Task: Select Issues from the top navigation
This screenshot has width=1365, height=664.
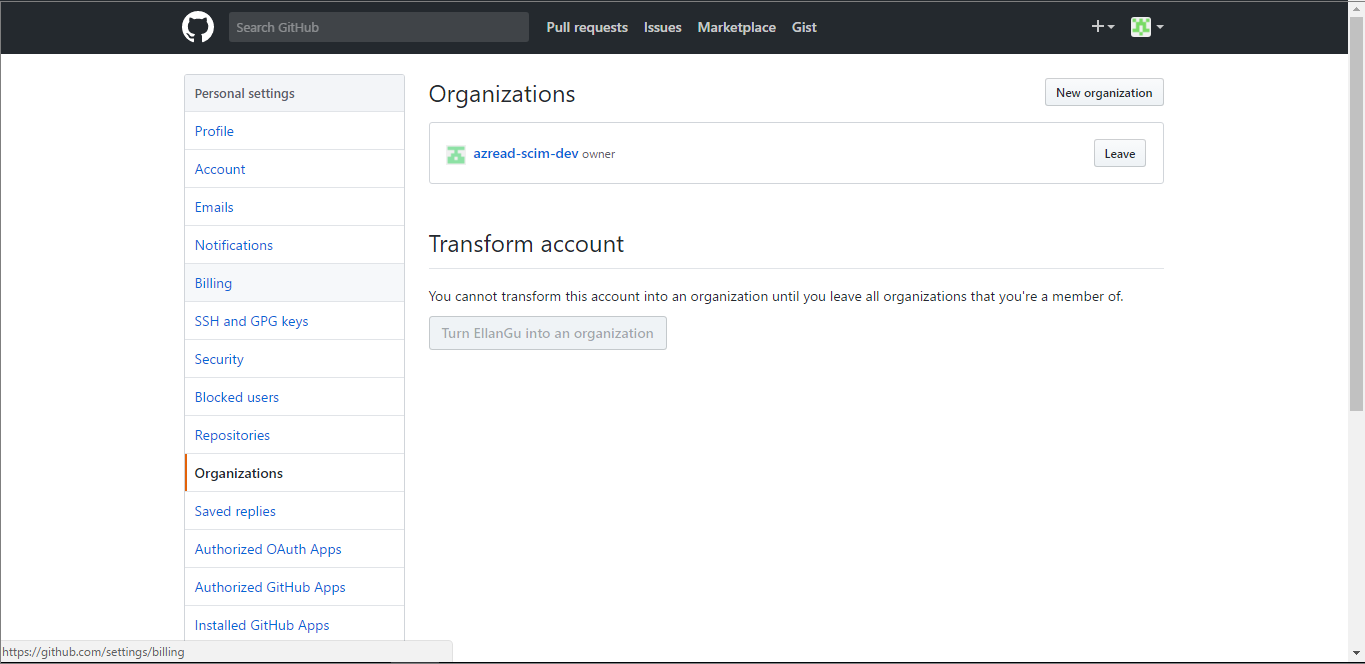Action: tap(662, 27)
